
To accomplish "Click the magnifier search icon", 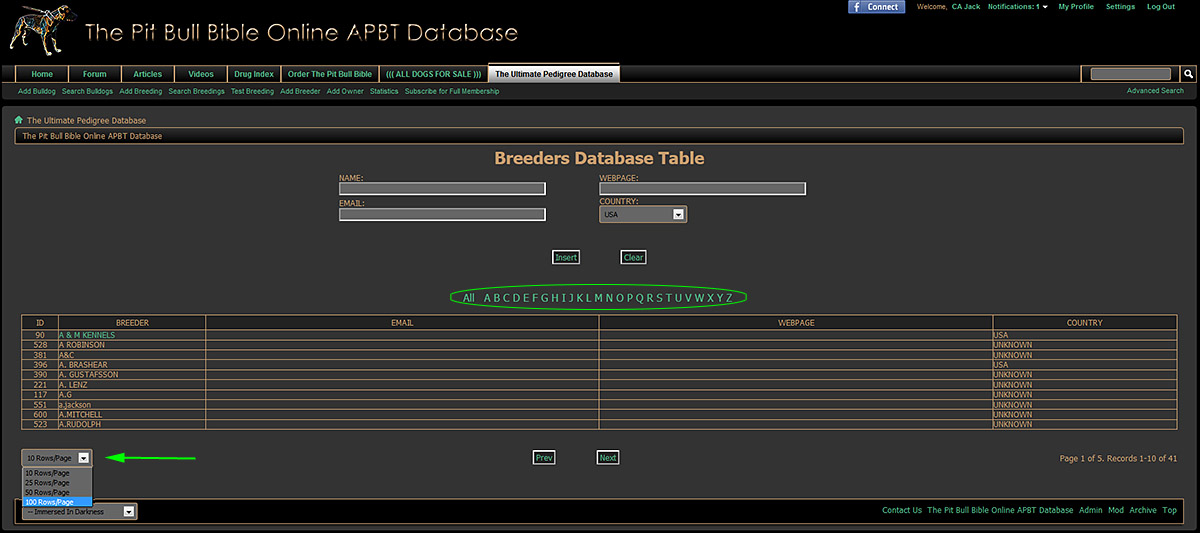I will point(1188,74).
